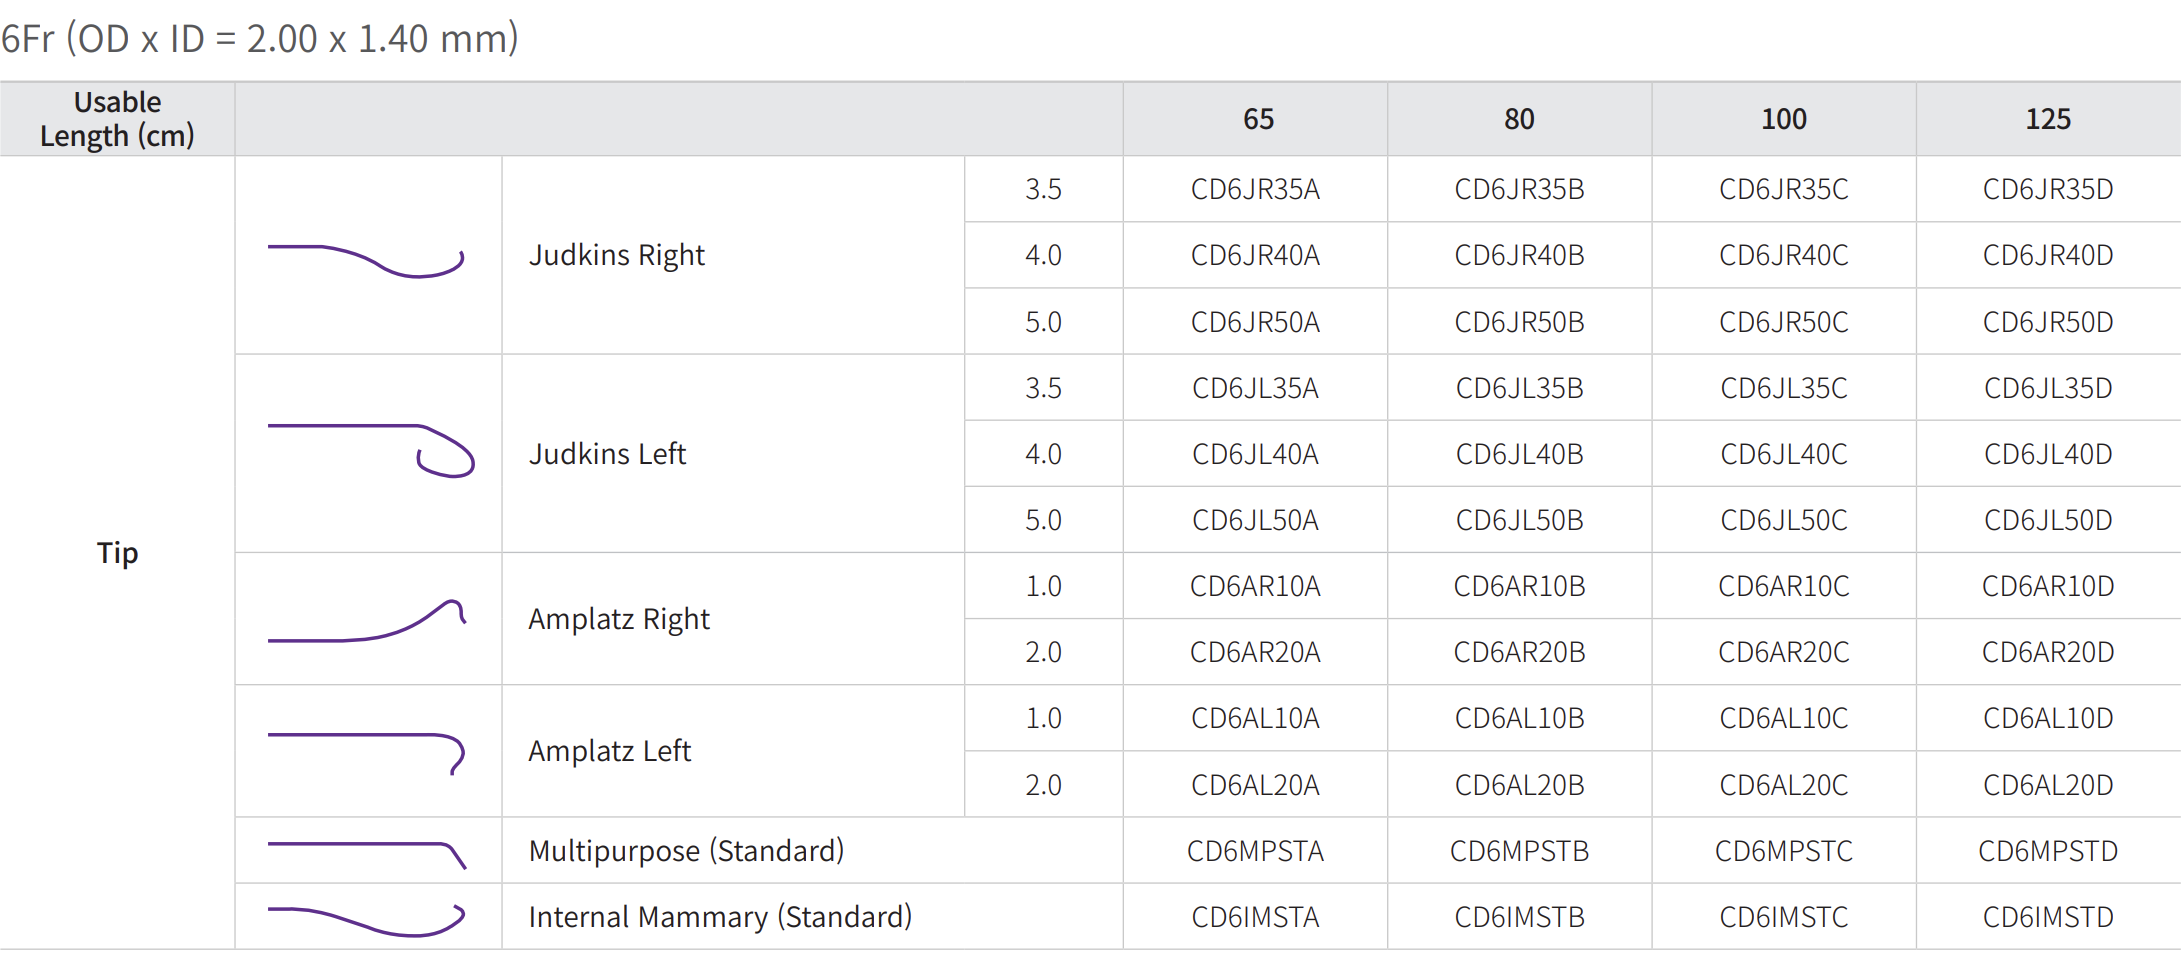Click the Multipurpose tip shape drawing
The image size is (2184, 978).
coord(367,853)
